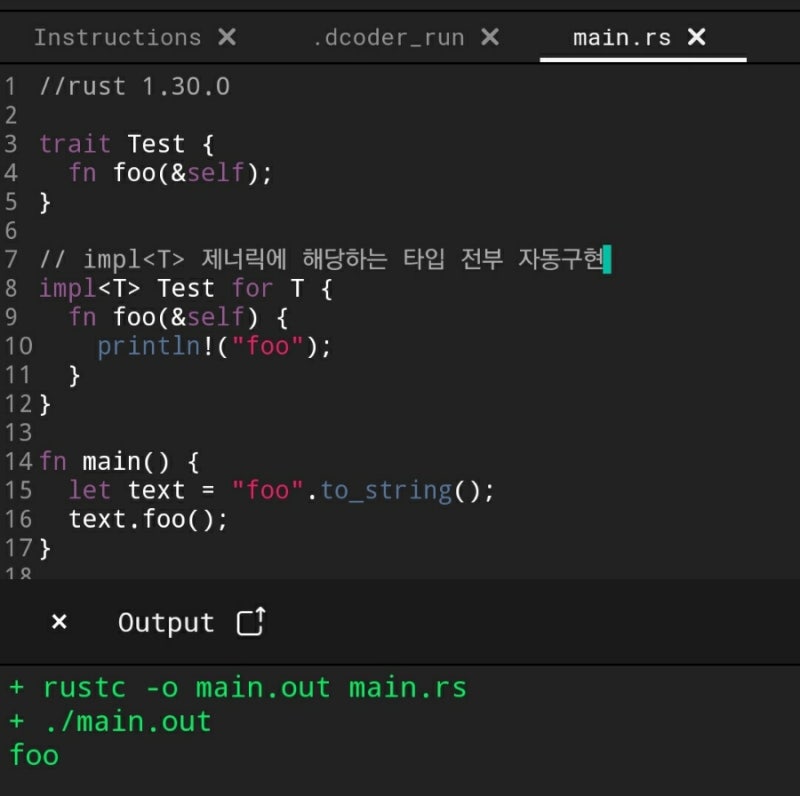Screen dimensions: 800x796
Task: Place cursor on the //rust 1.30.0 comment
Action: point(134,87)
